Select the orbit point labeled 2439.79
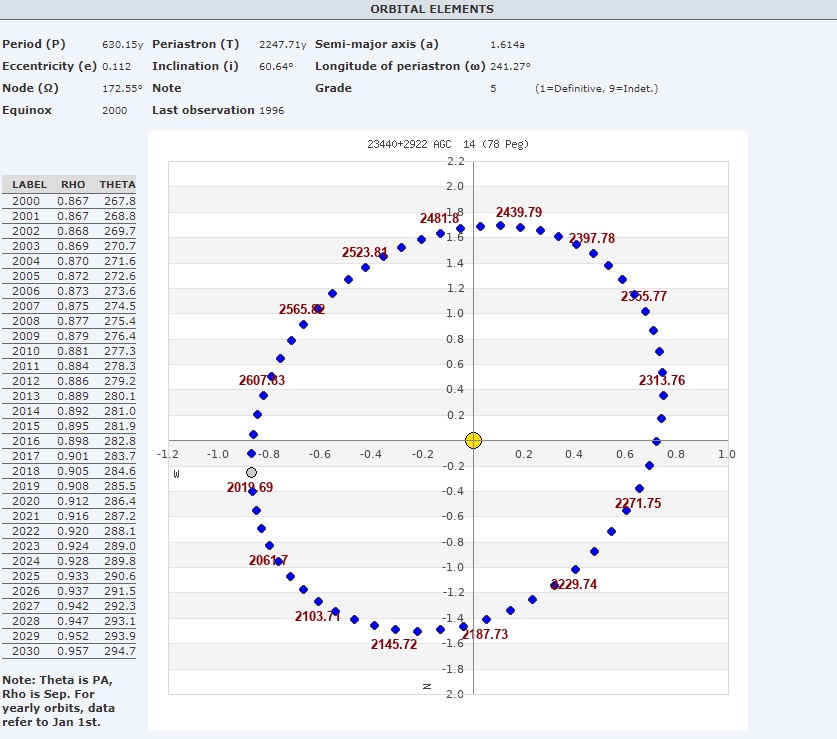The width and height of the screenshot is (837, 739). (501, 226)
